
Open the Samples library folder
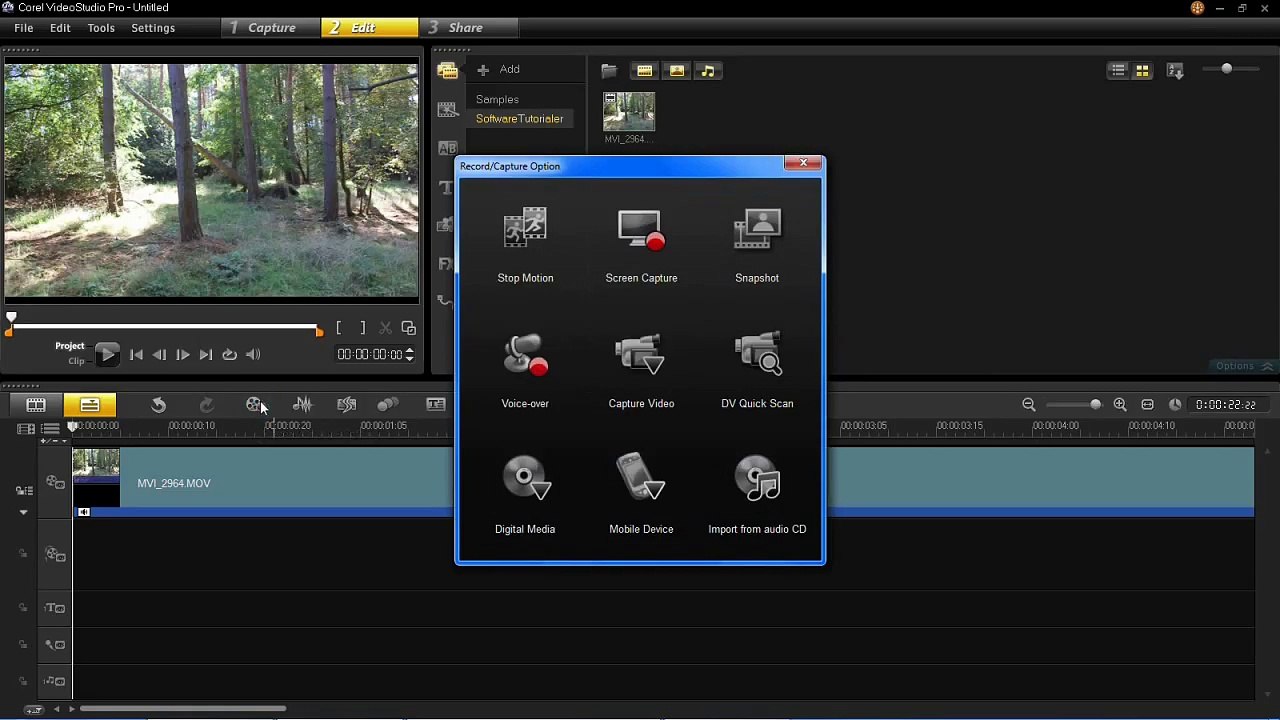[x=497, y=100]
